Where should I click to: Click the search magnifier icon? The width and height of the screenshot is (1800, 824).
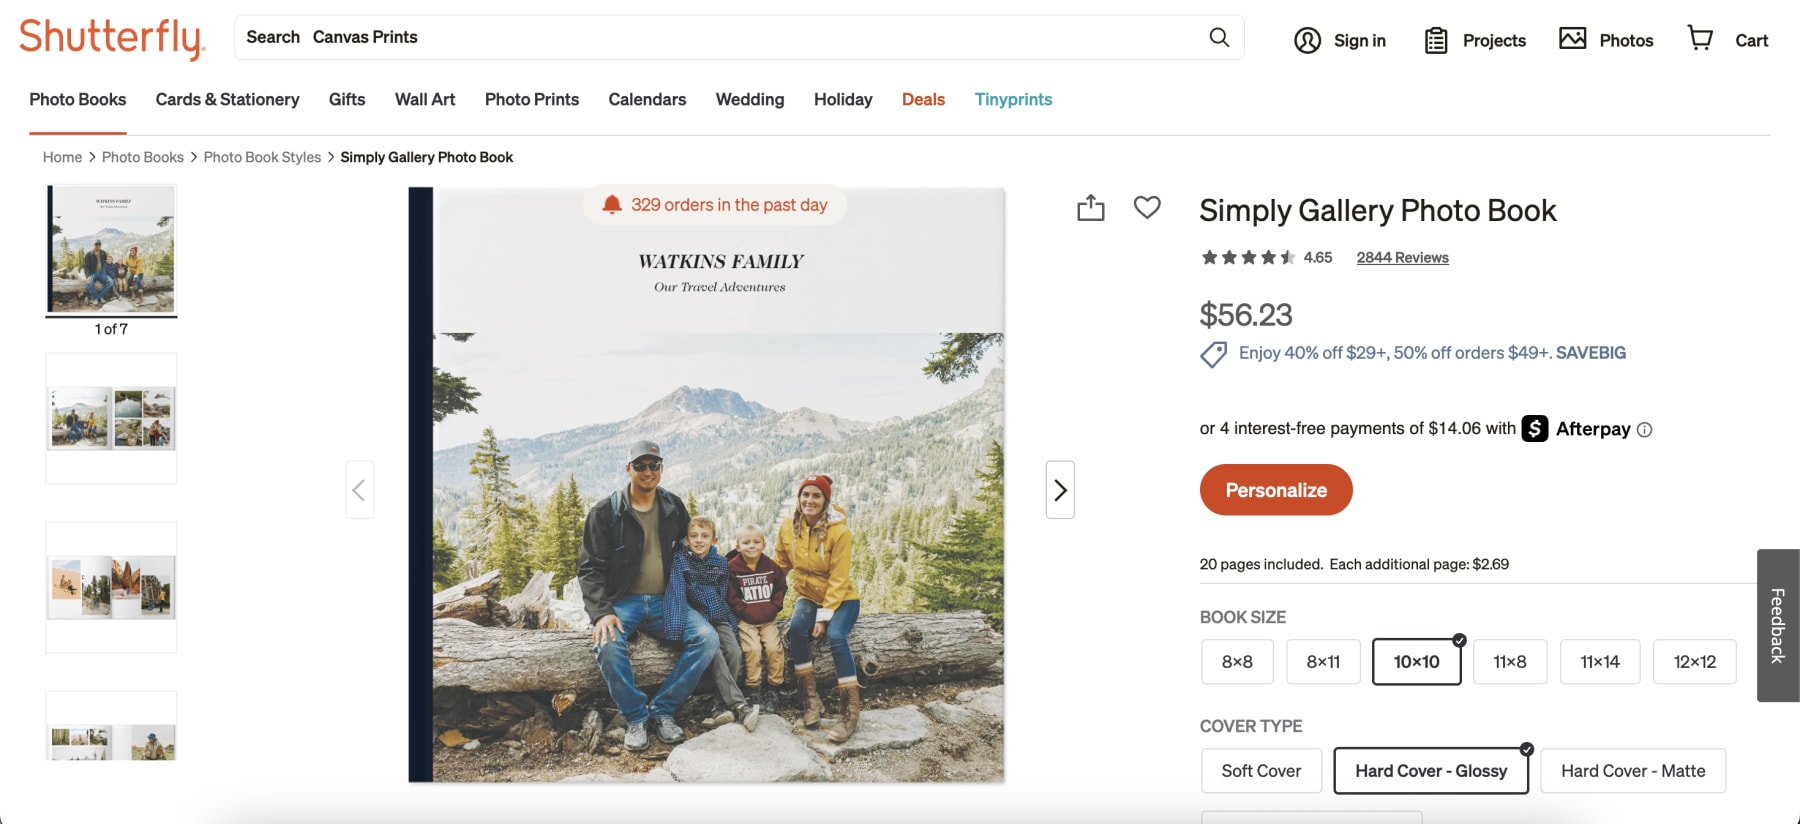tap(1219, 37)
